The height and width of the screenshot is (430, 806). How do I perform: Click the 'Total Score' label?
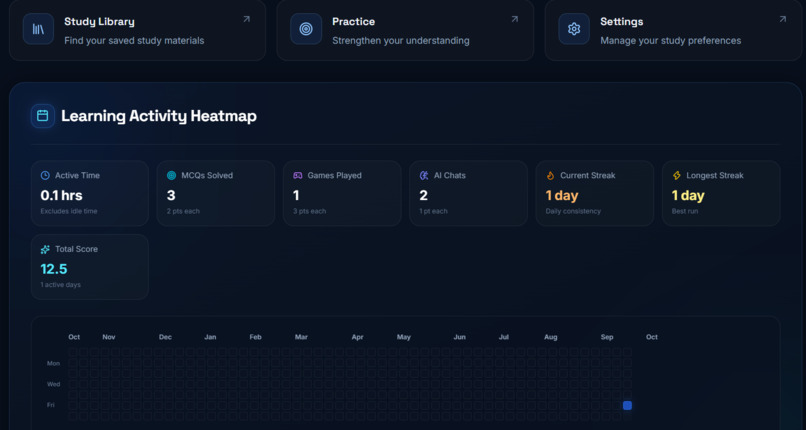[76, 249]
